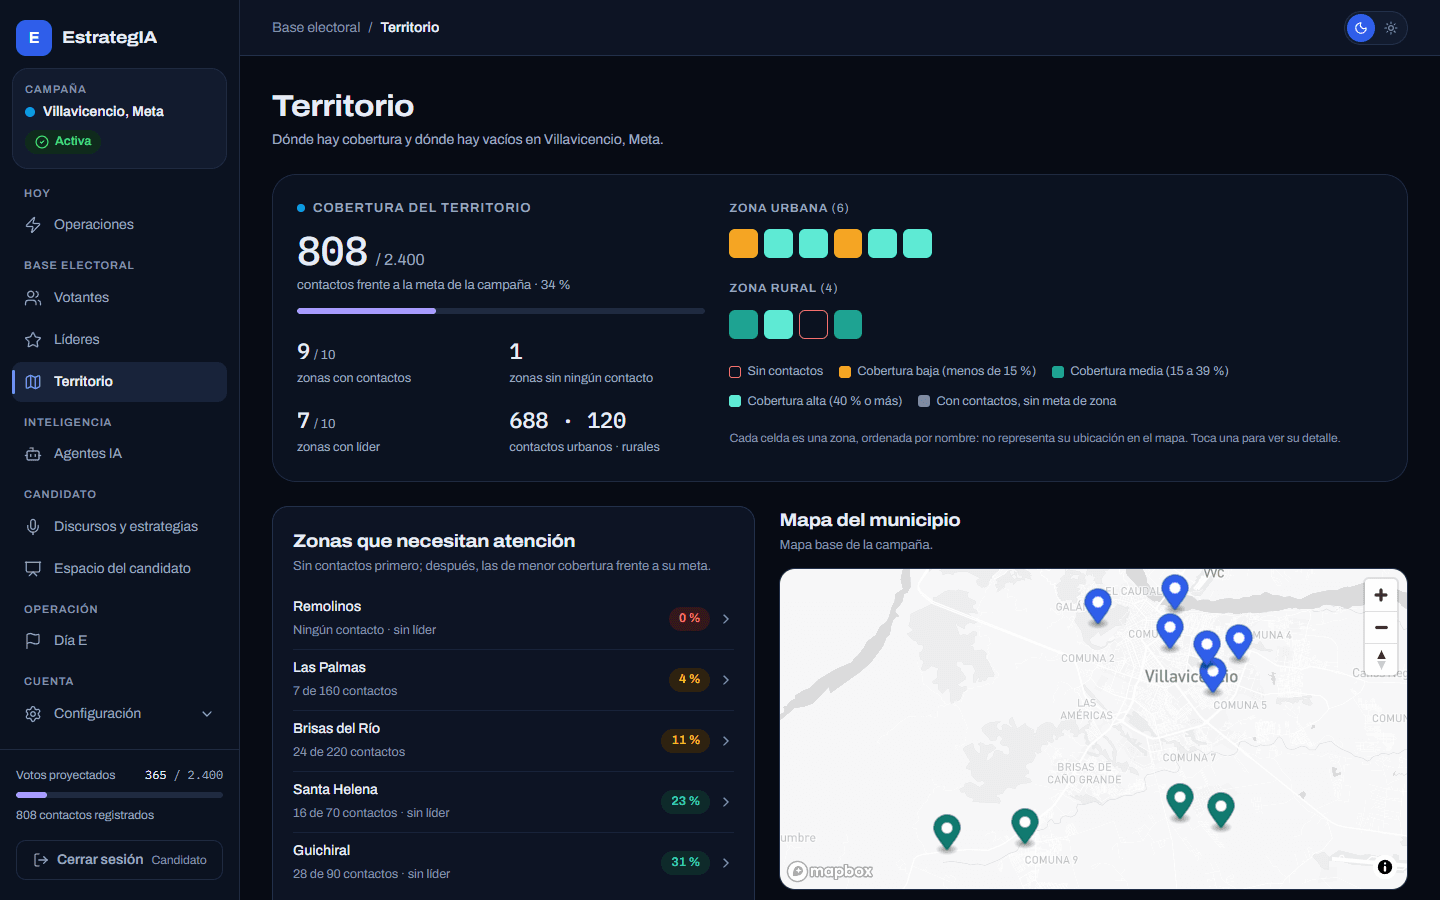Viewport: 1440px width, 900px height.
Task: Reset map bearing with the compass button
Action: coord(1381,659)
